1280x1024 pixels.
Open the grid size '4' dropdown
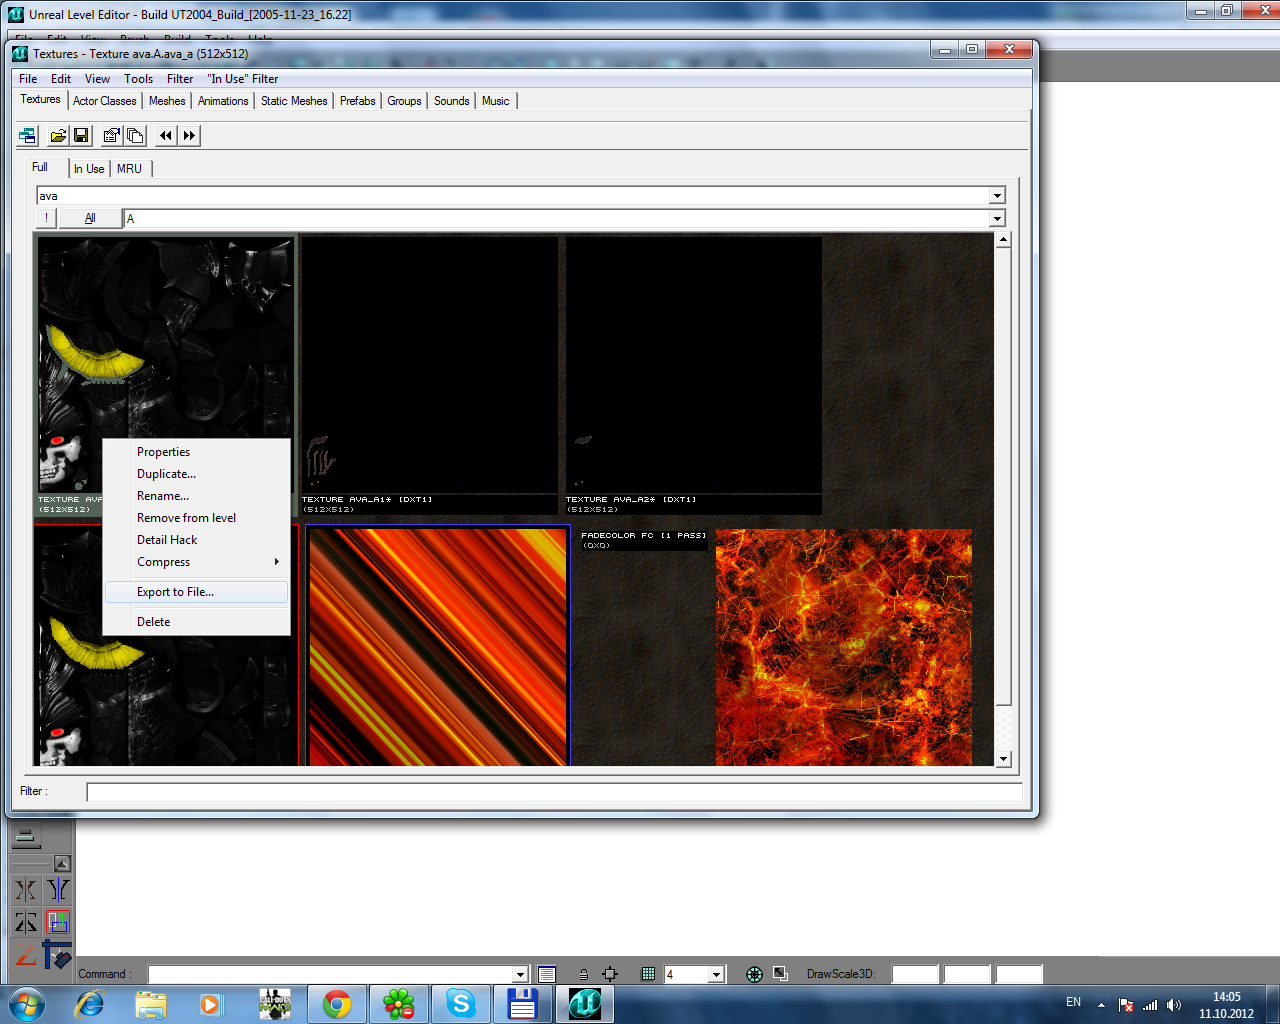click(716, 974)
